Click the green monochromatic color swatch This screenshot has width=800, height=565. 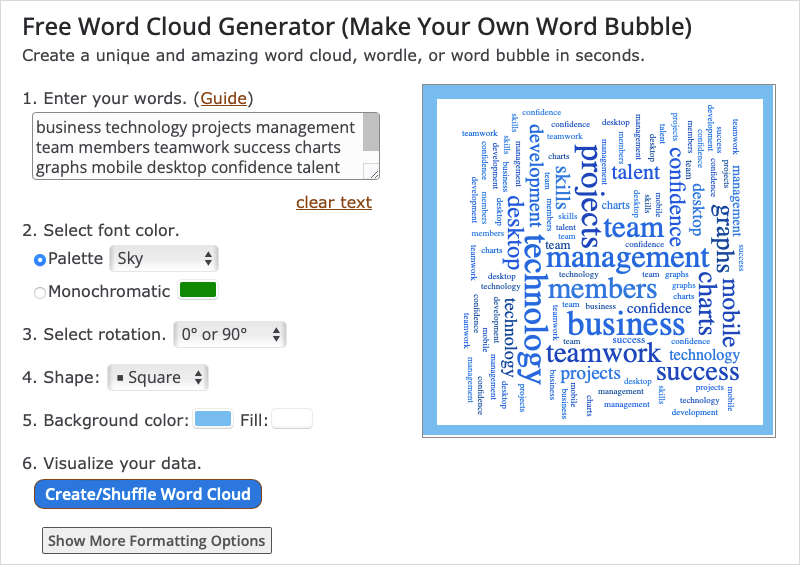click(197, 291)
